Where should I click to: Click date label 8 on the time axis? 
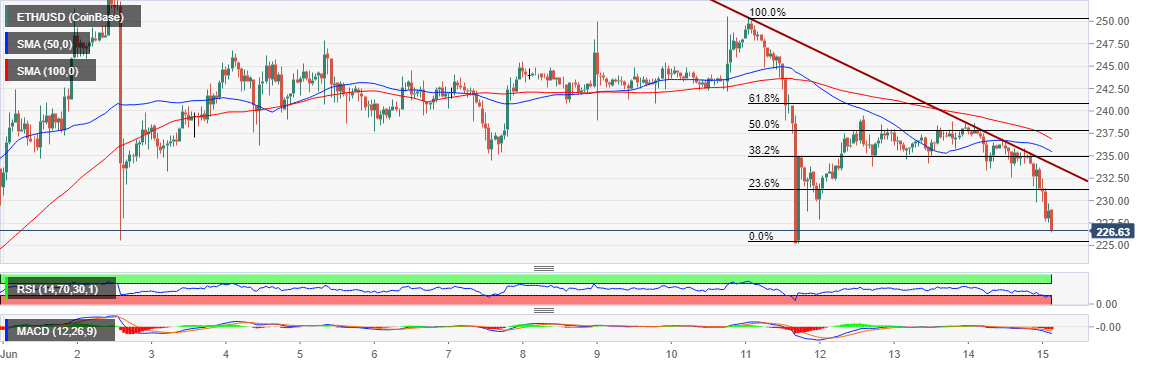point(523,353)
